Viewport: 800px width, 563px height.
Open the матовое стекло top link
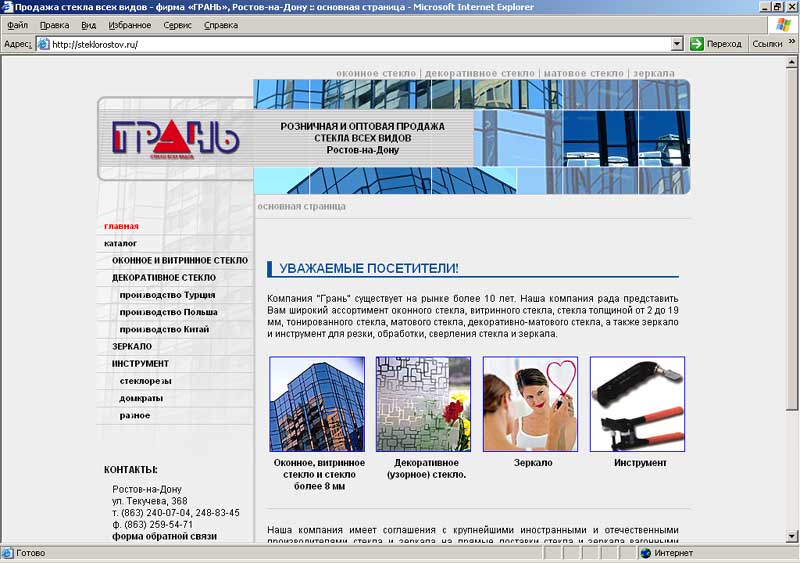(x=583, y=74)
